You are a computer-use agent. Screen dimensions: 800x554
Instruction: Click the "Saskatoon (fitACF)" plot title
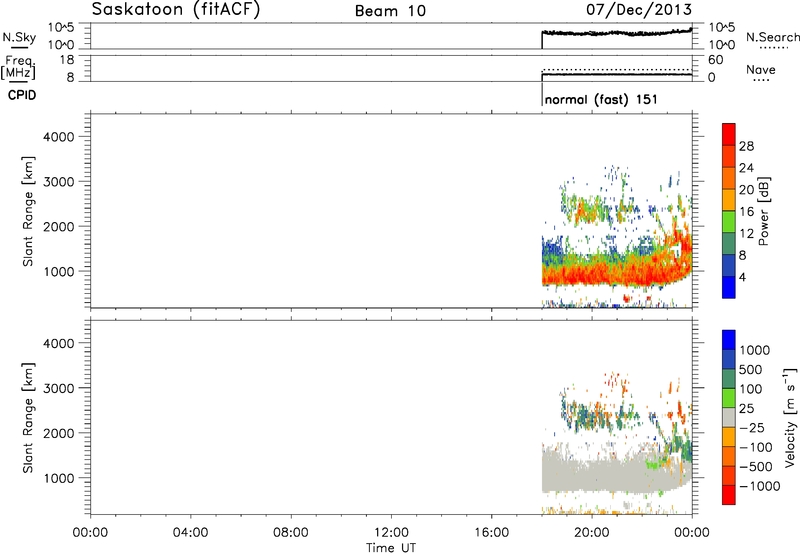[x=176, y=9]
